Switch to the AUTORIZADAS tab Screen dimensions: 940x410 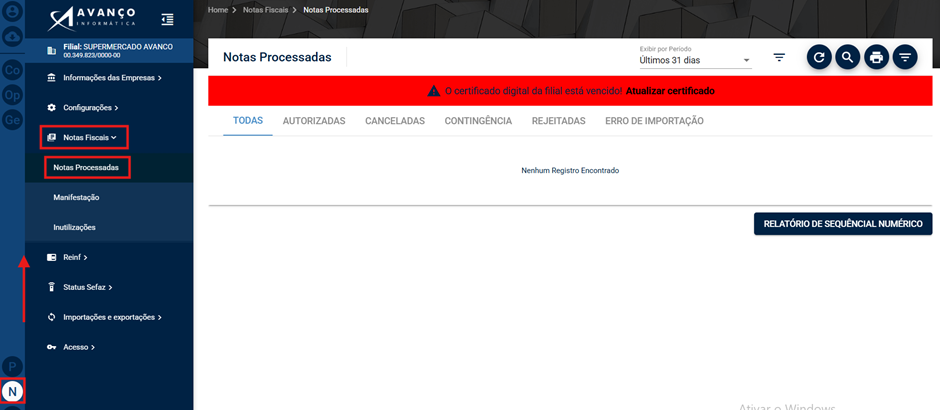click(x=314, y=121)
